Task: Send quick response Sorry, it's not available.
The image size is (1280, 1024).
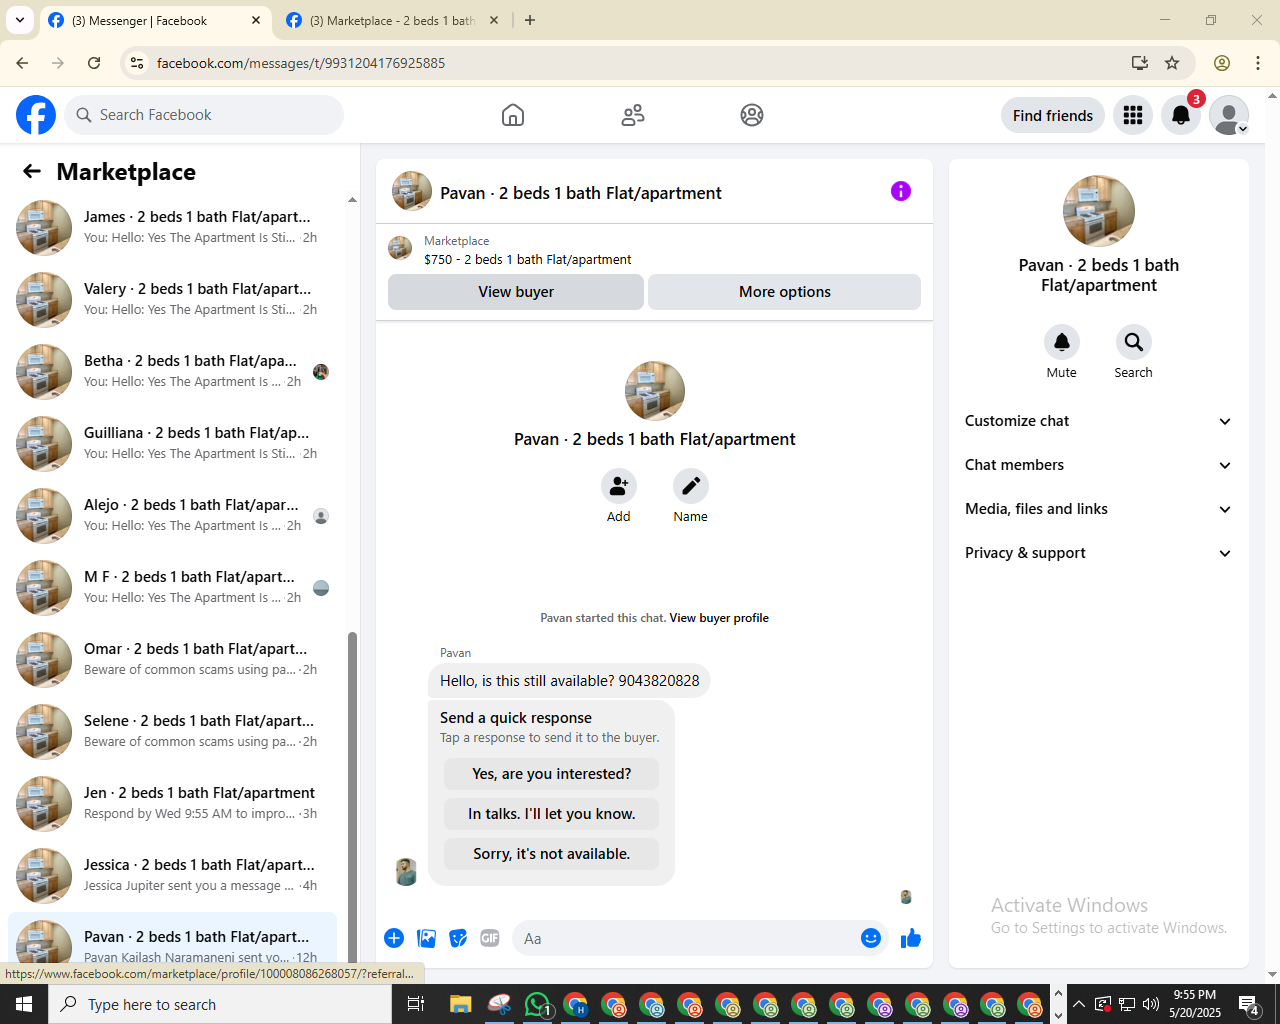Action: [x=552, y=854]
